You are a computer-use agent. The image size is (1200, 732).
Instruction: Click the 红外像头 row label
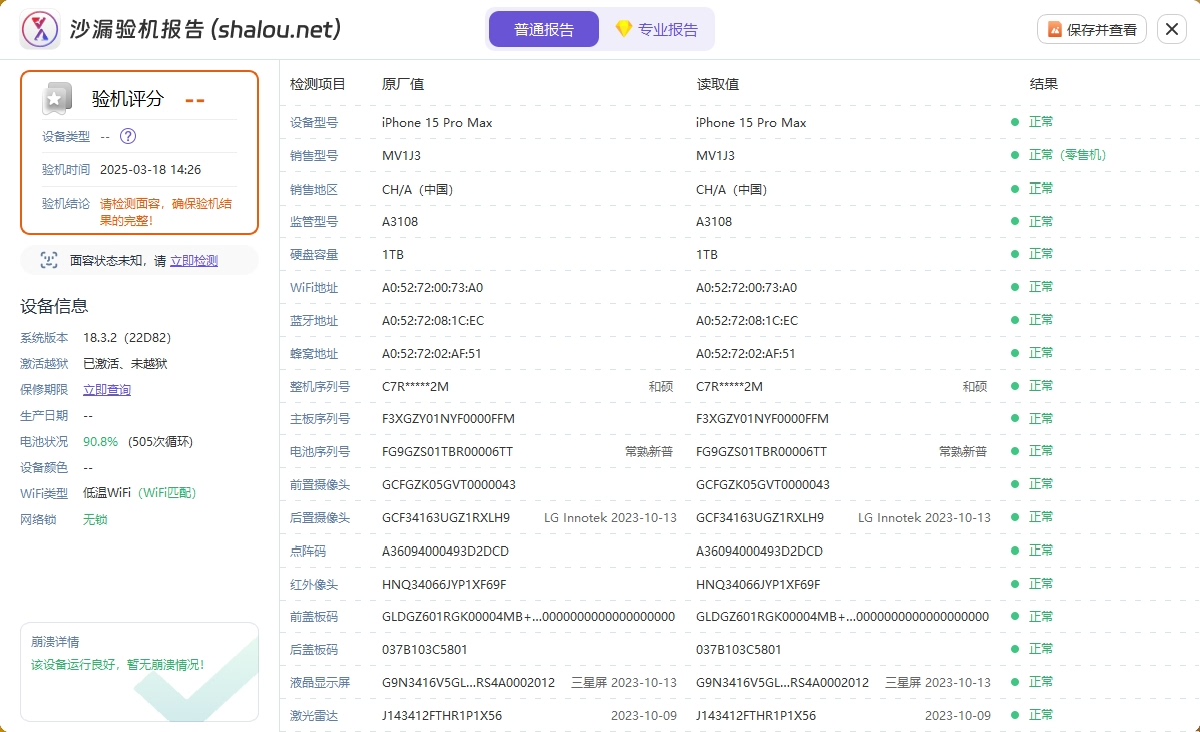point(314,583)
